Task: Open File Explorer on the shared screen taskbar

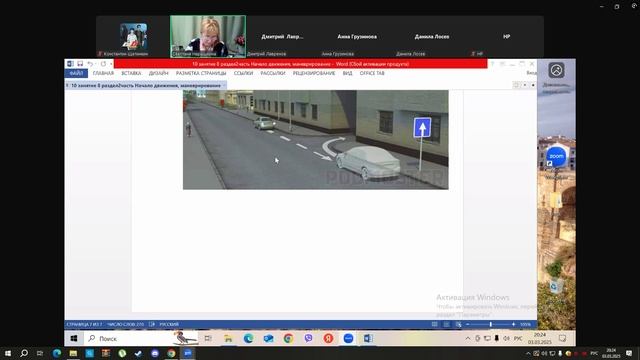Action: click(x=228, y=338)
